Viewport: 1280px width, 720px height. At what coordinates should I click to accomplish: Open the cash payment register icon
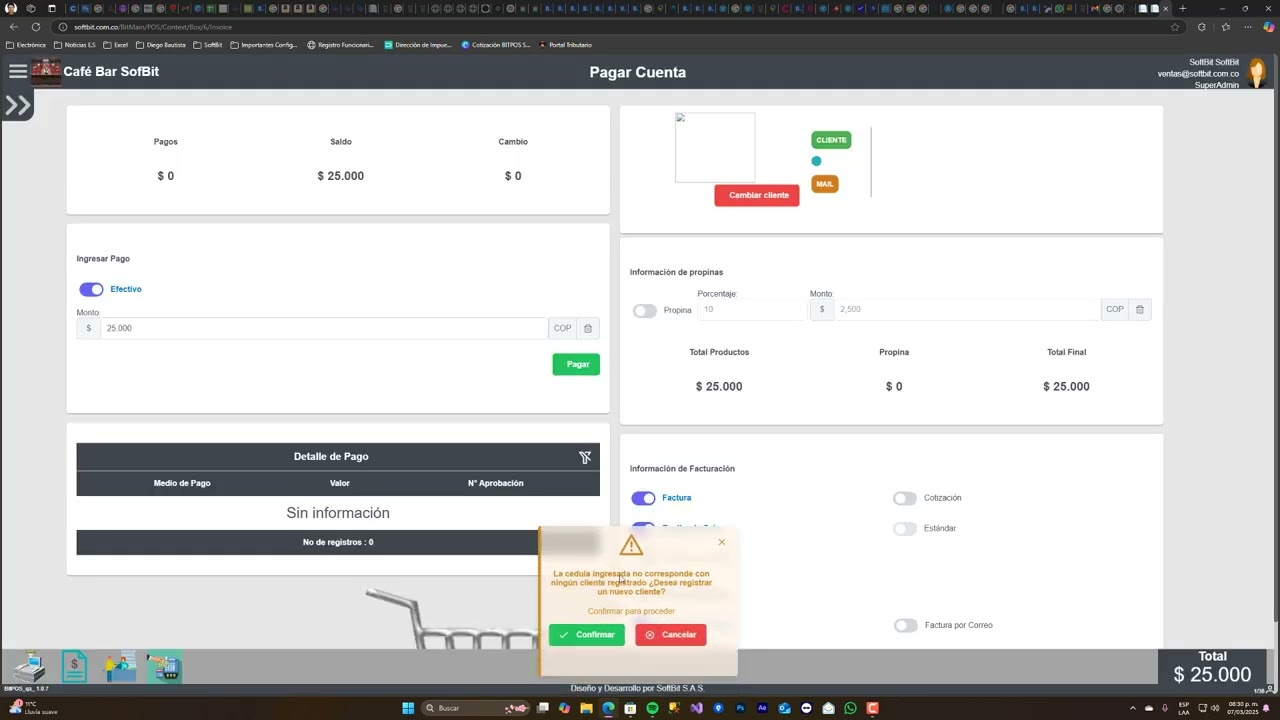click(164, 666)
